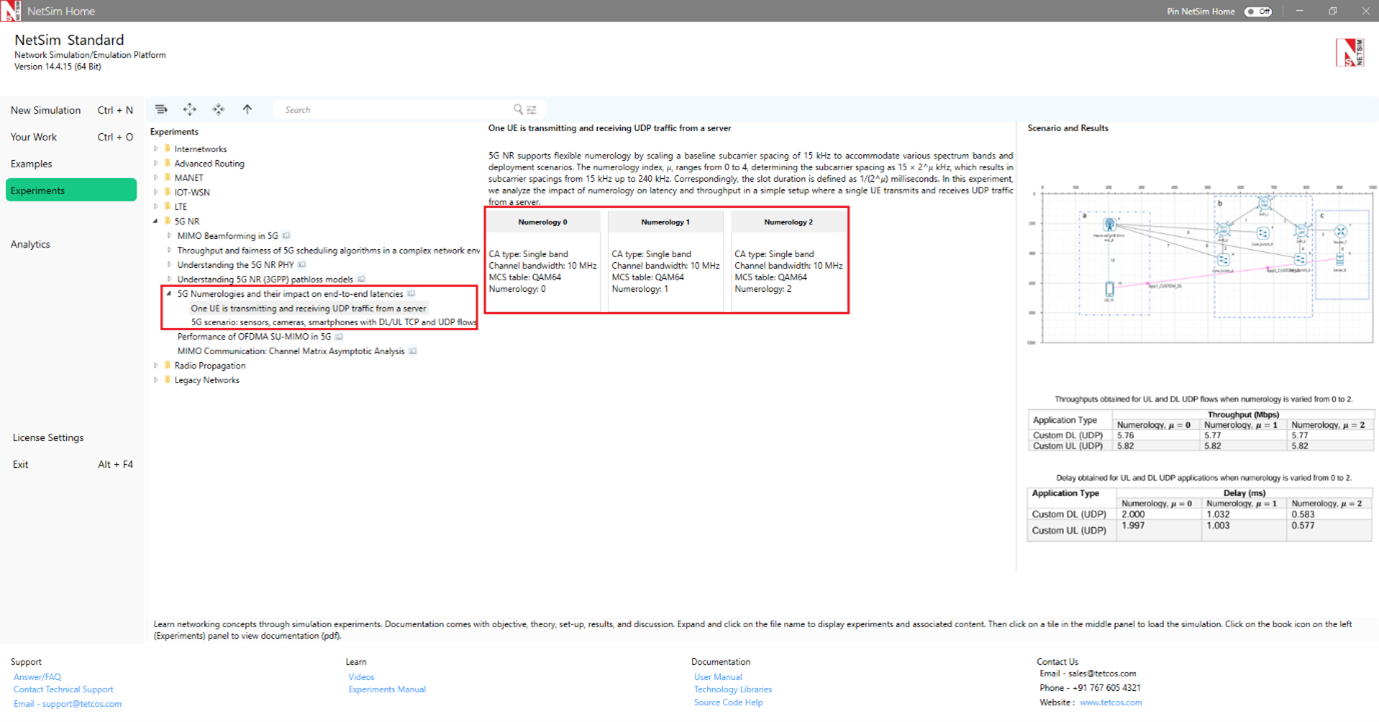Click book icon next to OFDMA SU-MIMO experiment
Screen dimensions: 1379x722
(x=339, y=337)
